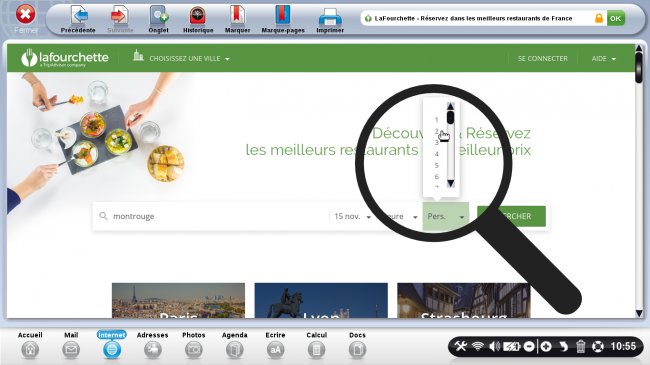Confirm the address with the green OK button
Viewport: 650px width, 365px height.
click(x=616, y=18)
